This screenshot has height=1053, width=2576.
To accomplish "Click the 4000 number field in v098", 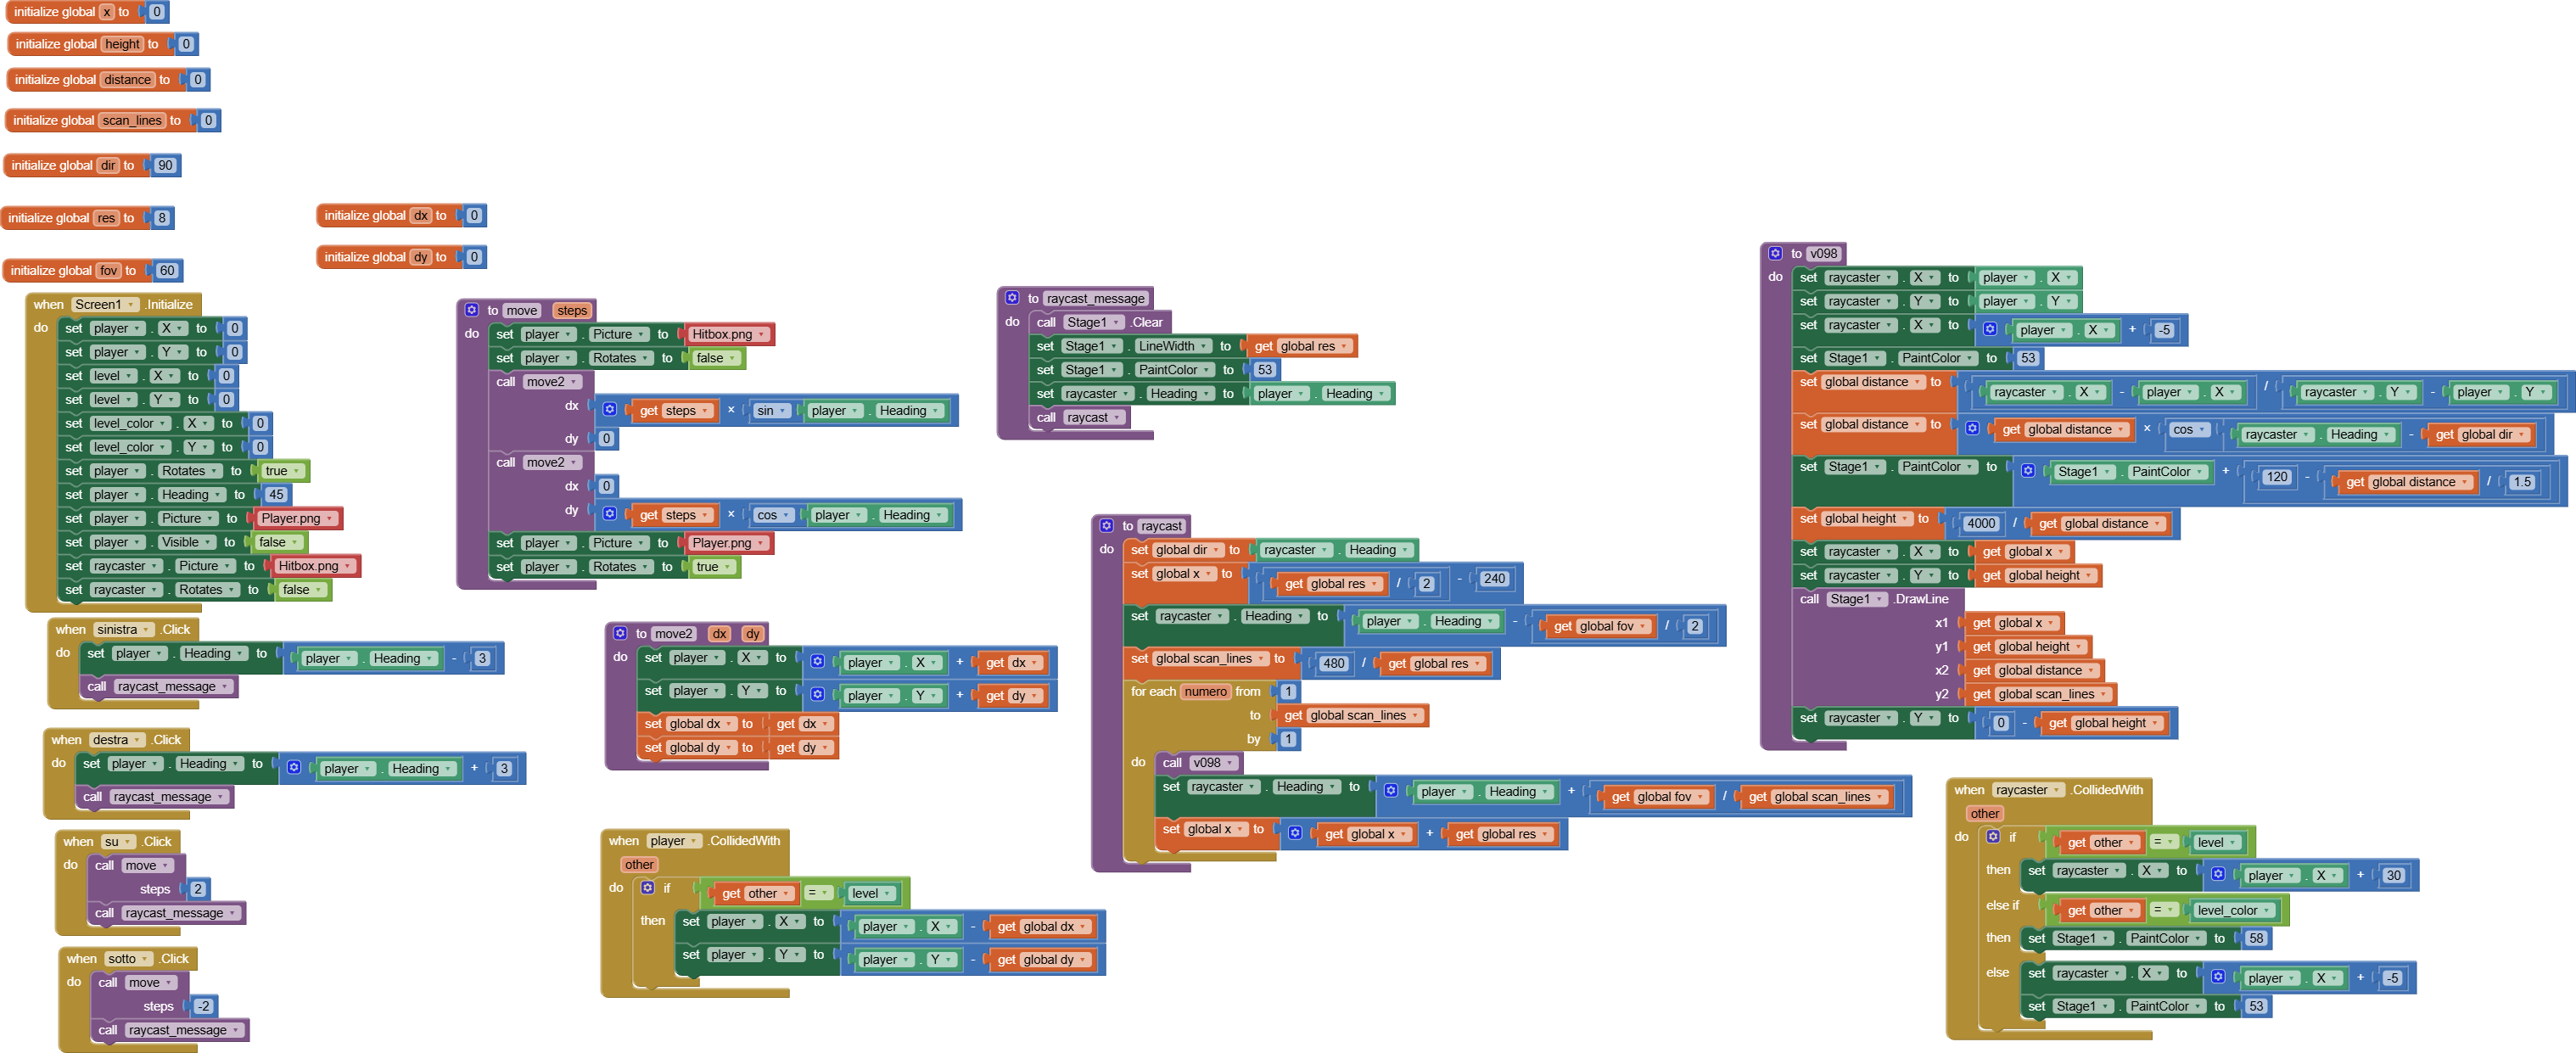I will tap(1980, 524).
